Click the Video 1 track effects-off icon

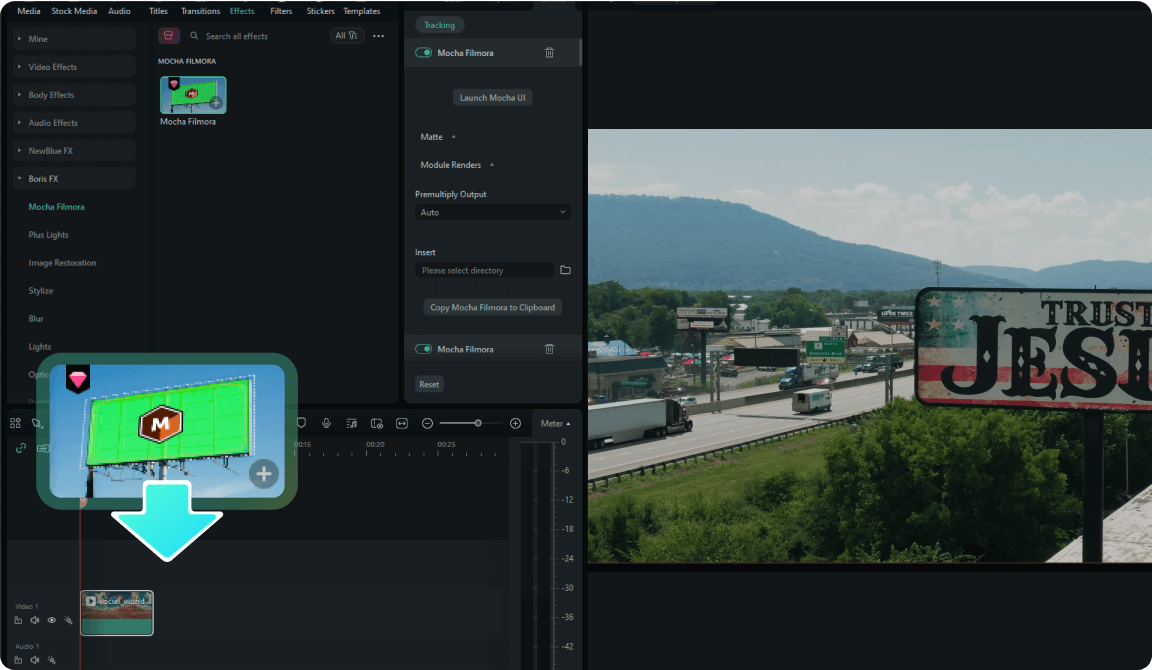(x=68, y=620)
